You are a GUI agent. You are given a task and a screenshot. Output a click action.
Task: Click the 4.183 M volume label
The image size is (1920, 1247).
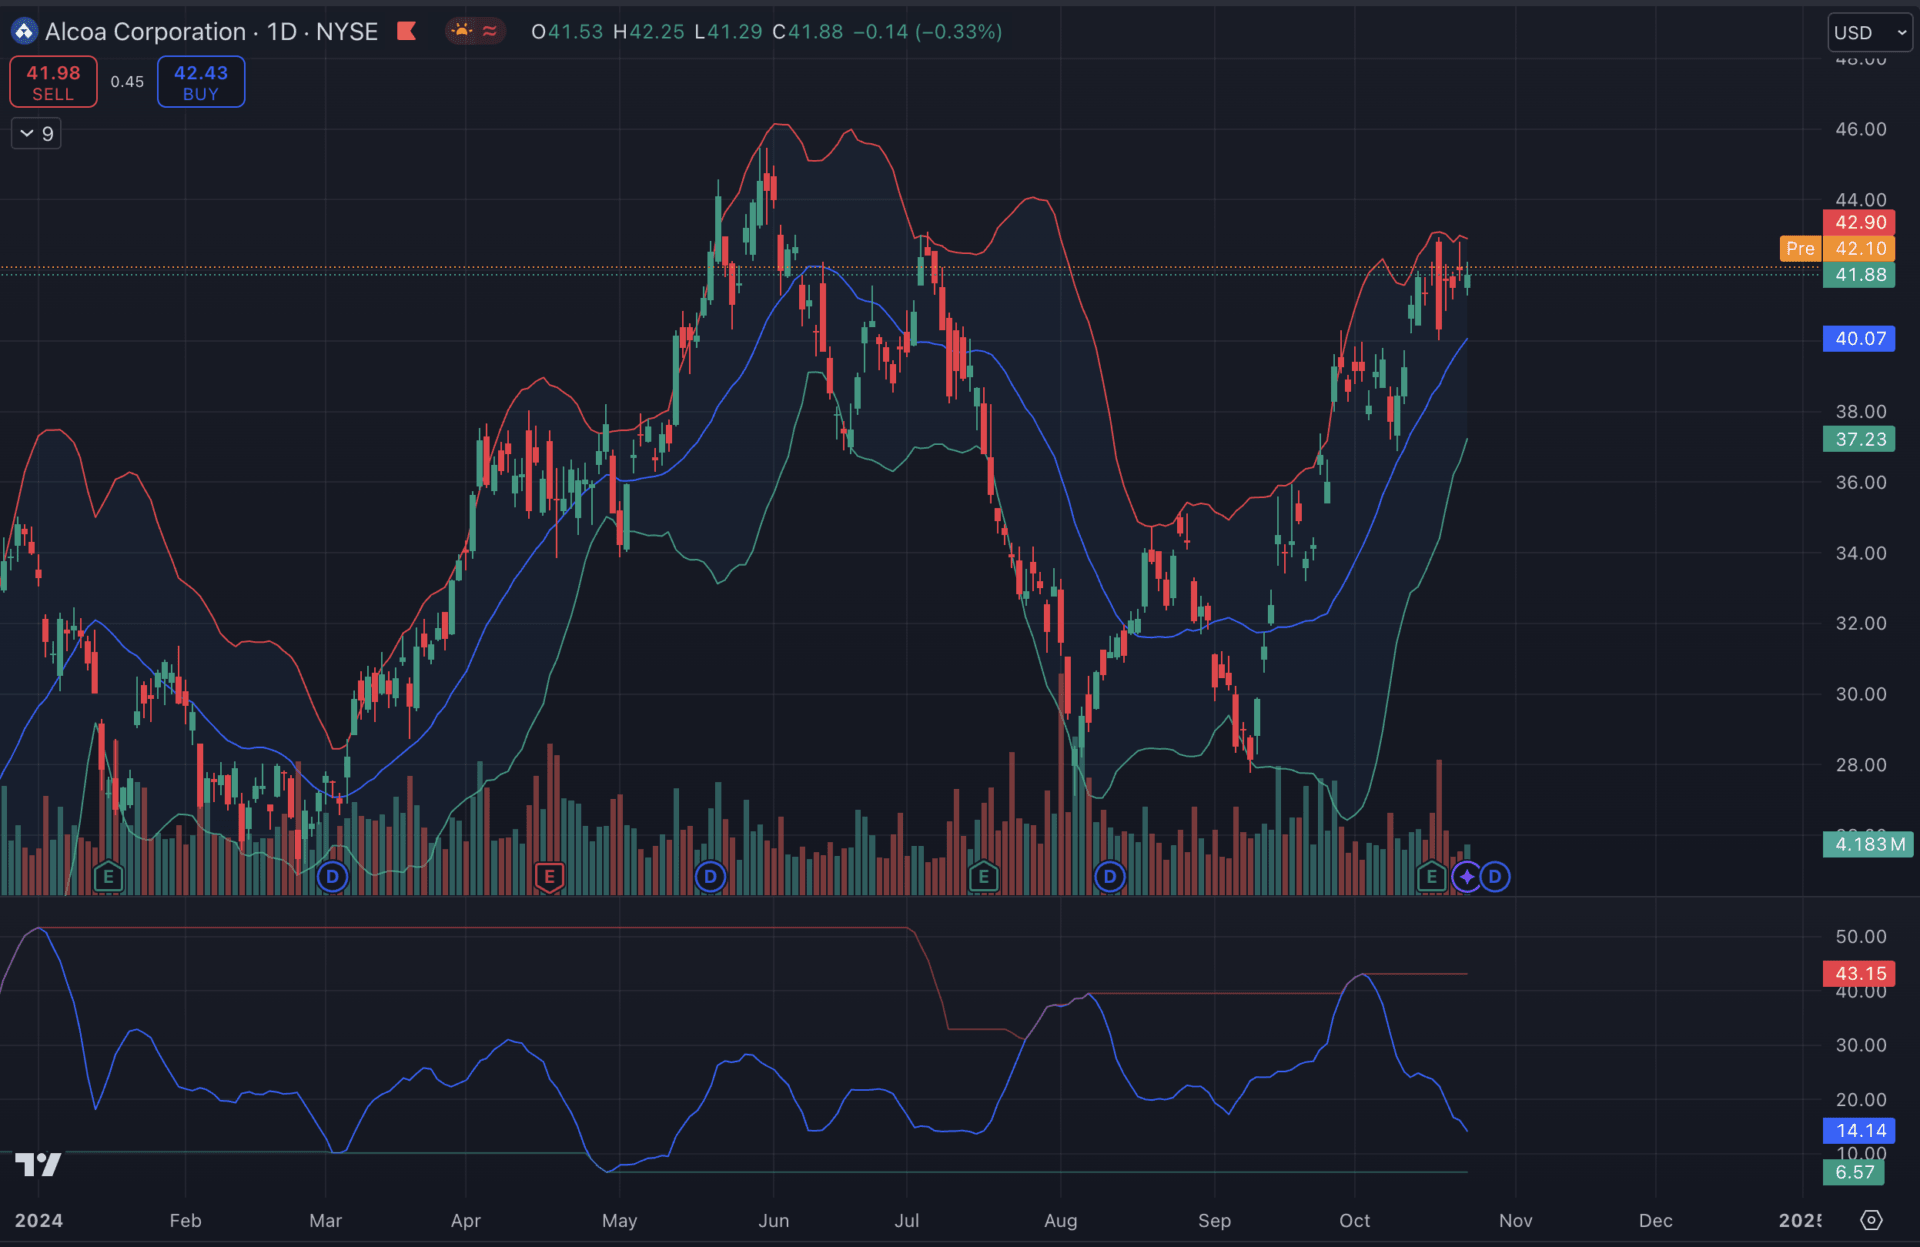(1867, 844)
